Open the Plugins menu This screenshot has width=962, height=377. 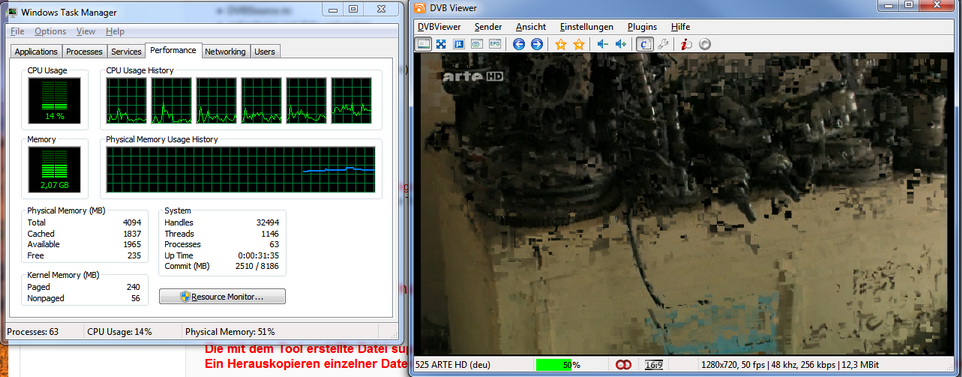pos(642,27)
